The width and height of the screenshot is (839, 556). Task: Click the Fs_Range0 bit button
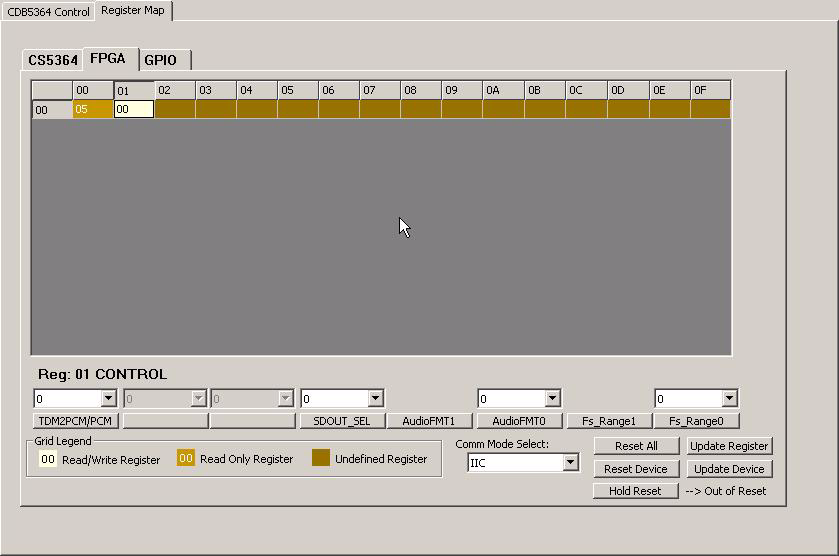pyautogui.click(x=696, y=421)
